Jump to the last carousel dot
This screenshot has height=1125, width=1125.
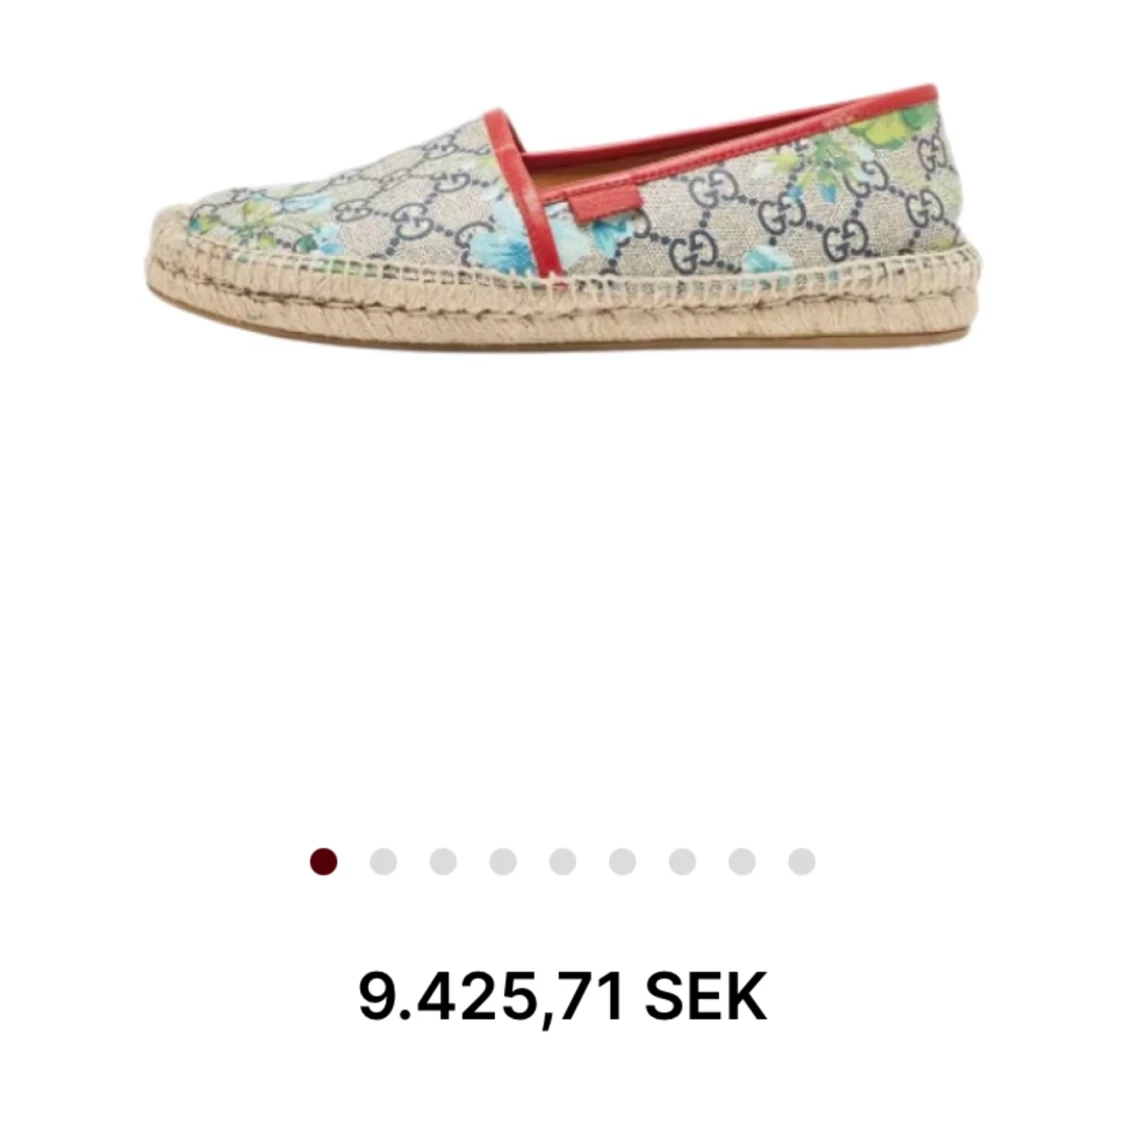[x=801, y=861]
